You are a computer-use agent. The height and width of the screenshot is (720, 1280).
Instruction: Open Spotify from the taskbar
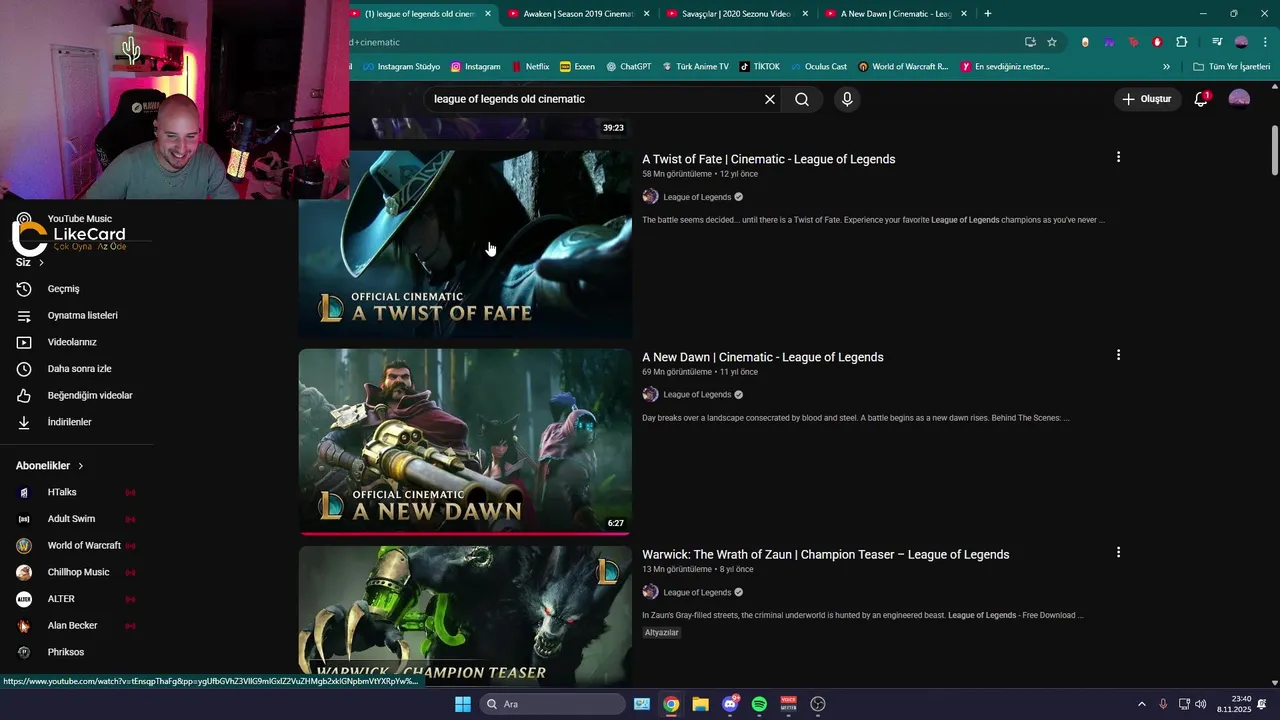click(759, 704)
